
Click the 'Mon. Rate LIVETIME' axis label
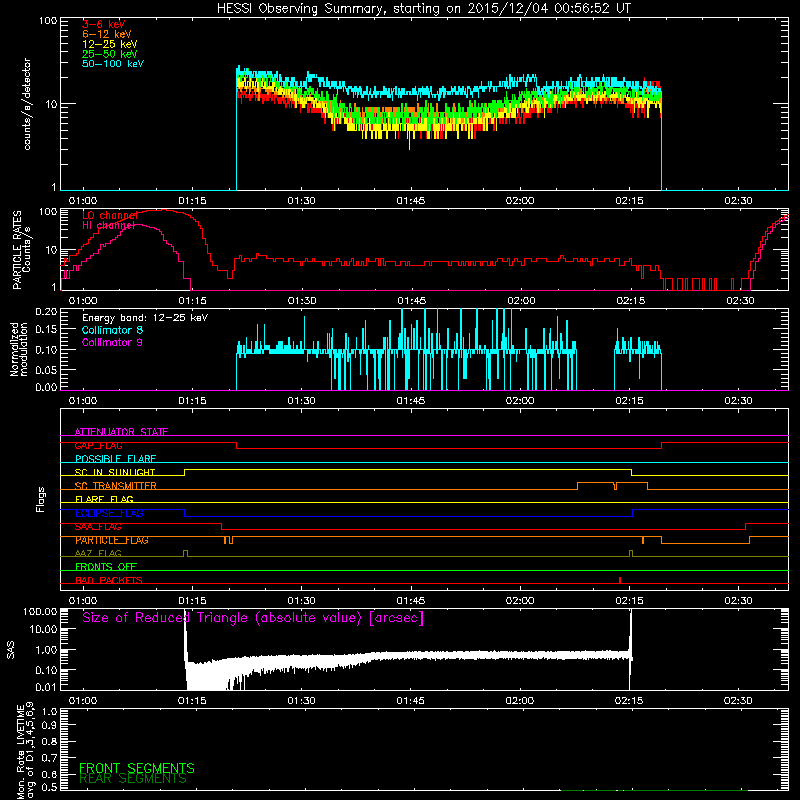[25, 751]
